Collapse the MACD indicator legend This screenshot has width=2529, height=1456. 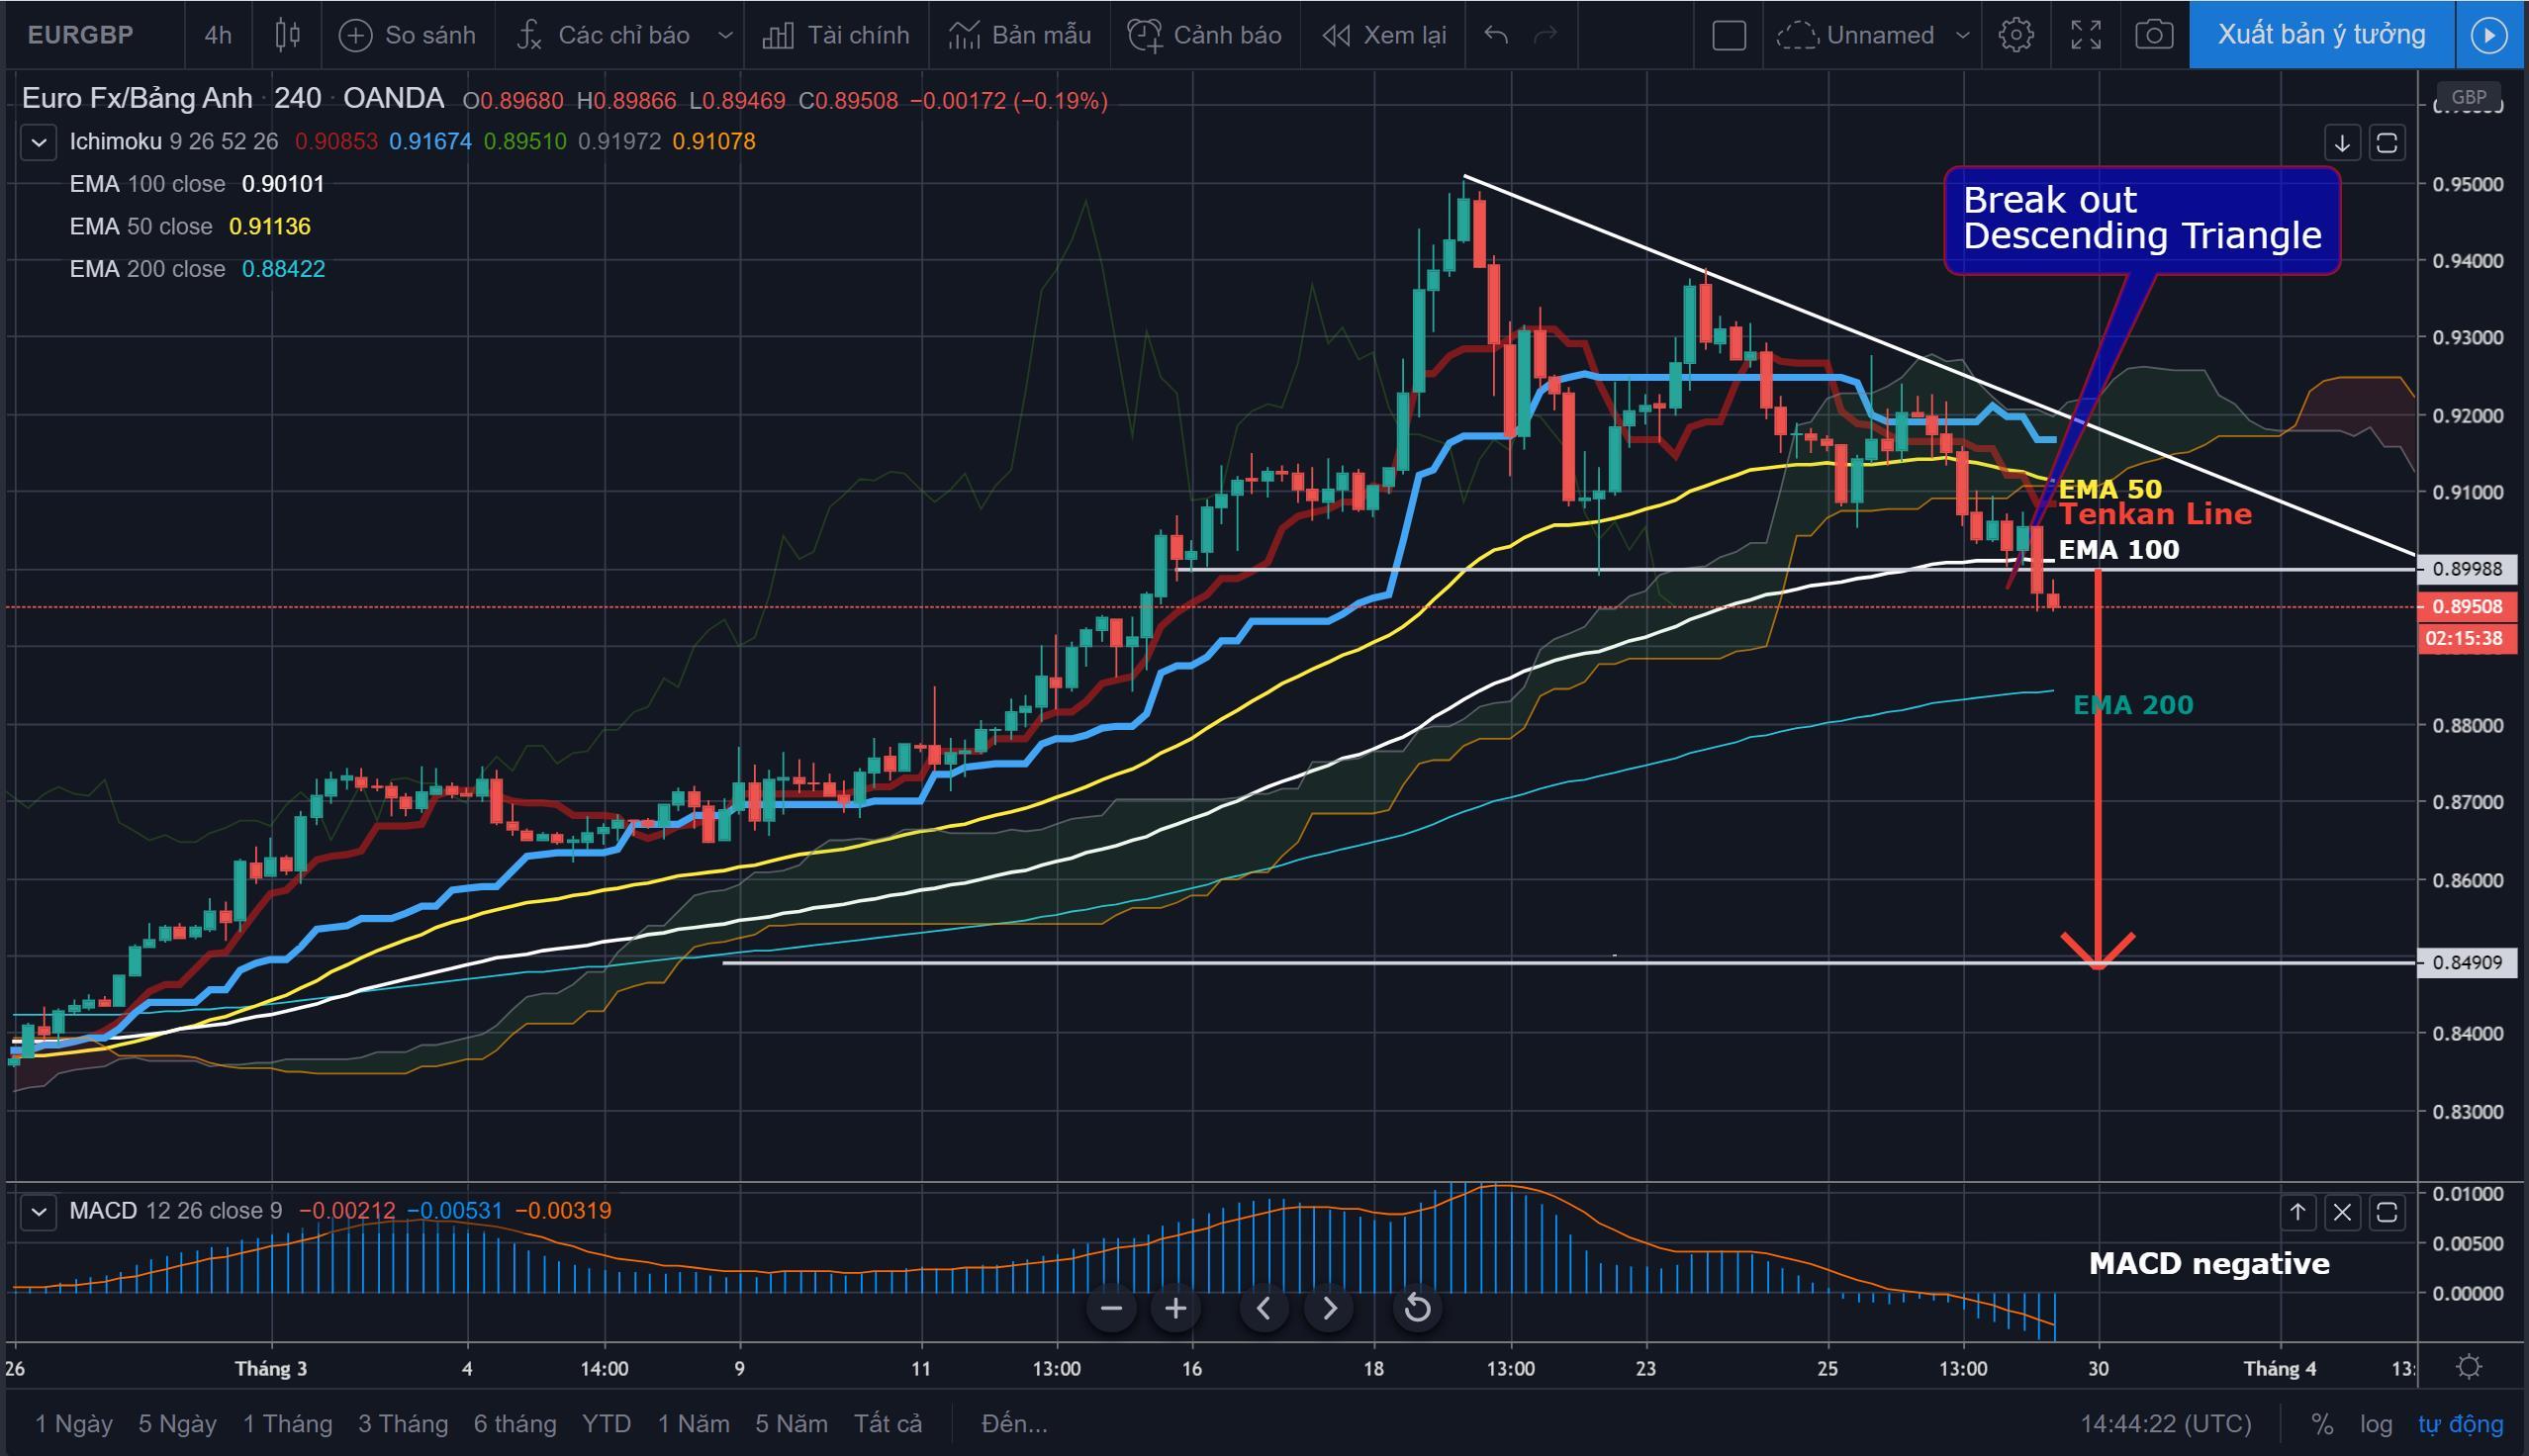tap(38, 1212)
